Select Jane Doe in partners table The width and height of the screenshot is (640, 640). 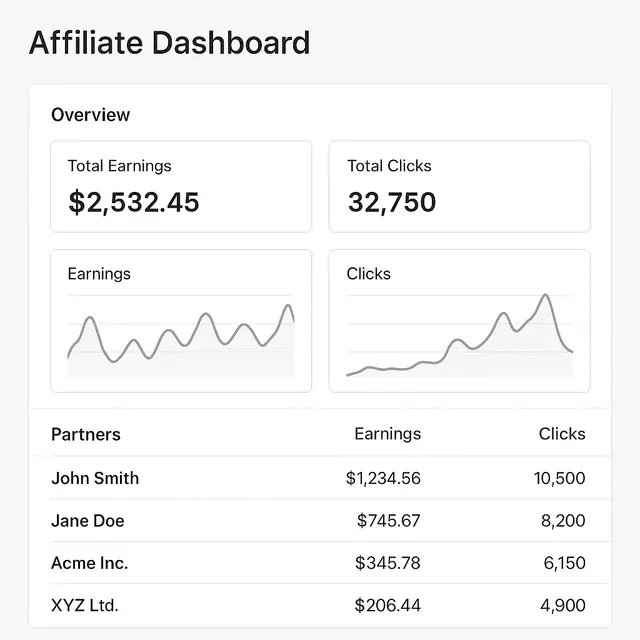[x=88, y=521]
